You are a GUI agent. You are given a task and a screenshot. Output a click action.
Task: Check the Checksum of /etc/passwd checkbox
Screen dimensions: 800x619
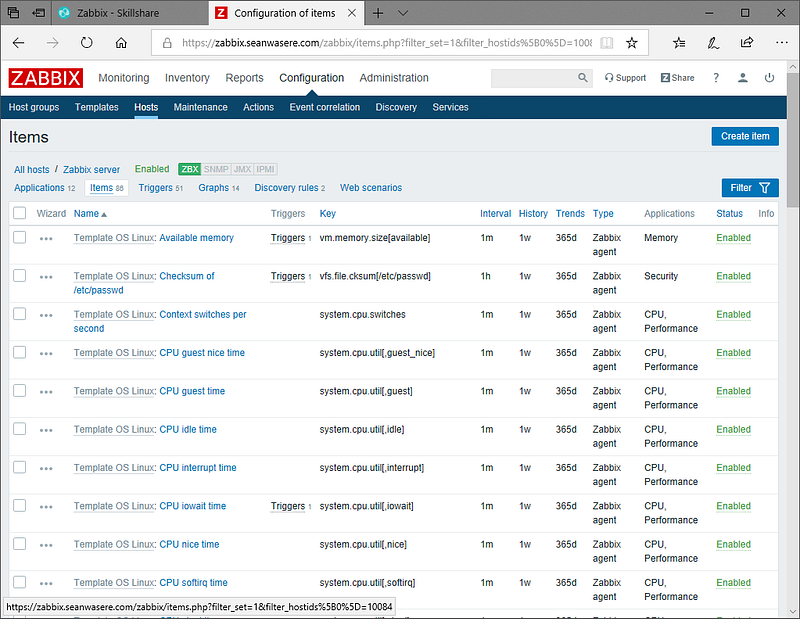[19, 276]
